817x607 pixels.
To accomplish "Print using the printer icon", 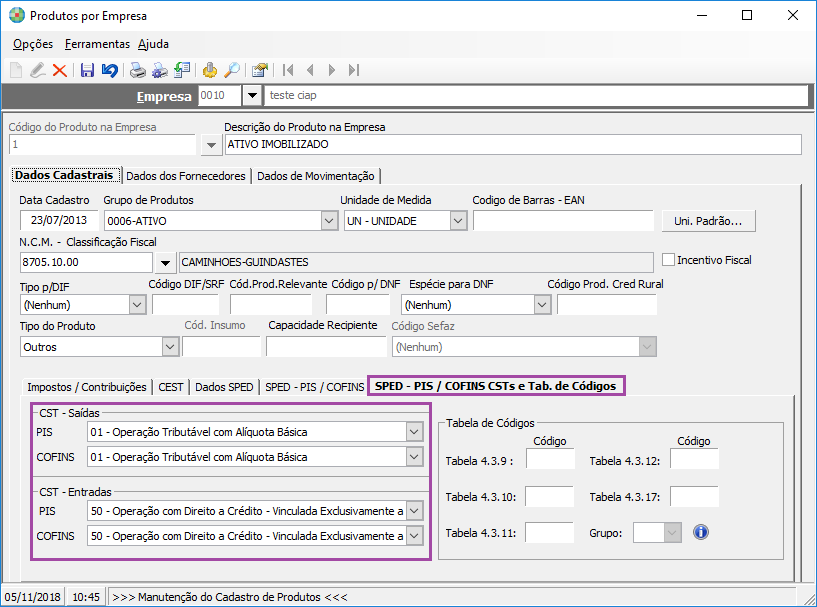I will point(138,70).
